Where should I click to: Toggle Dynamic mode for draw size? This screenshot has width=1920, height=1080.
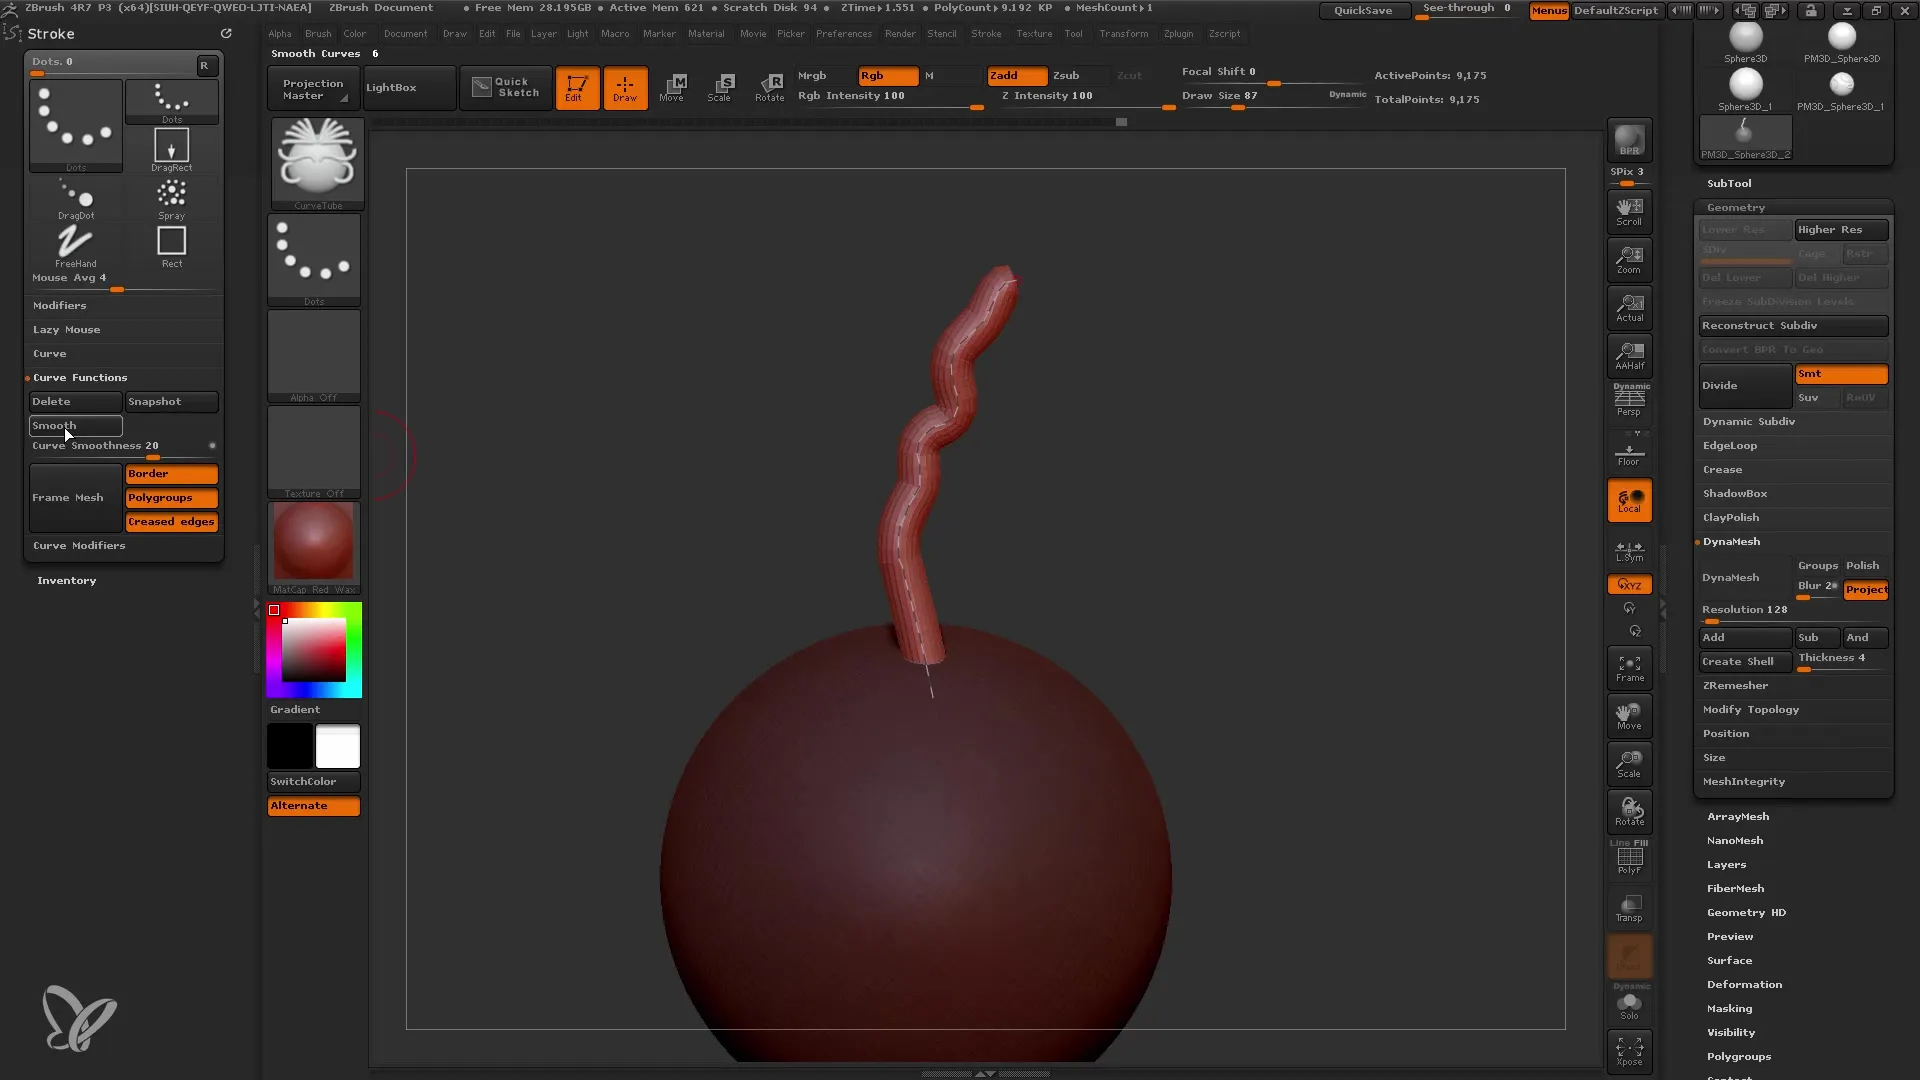pos(1346,95)
